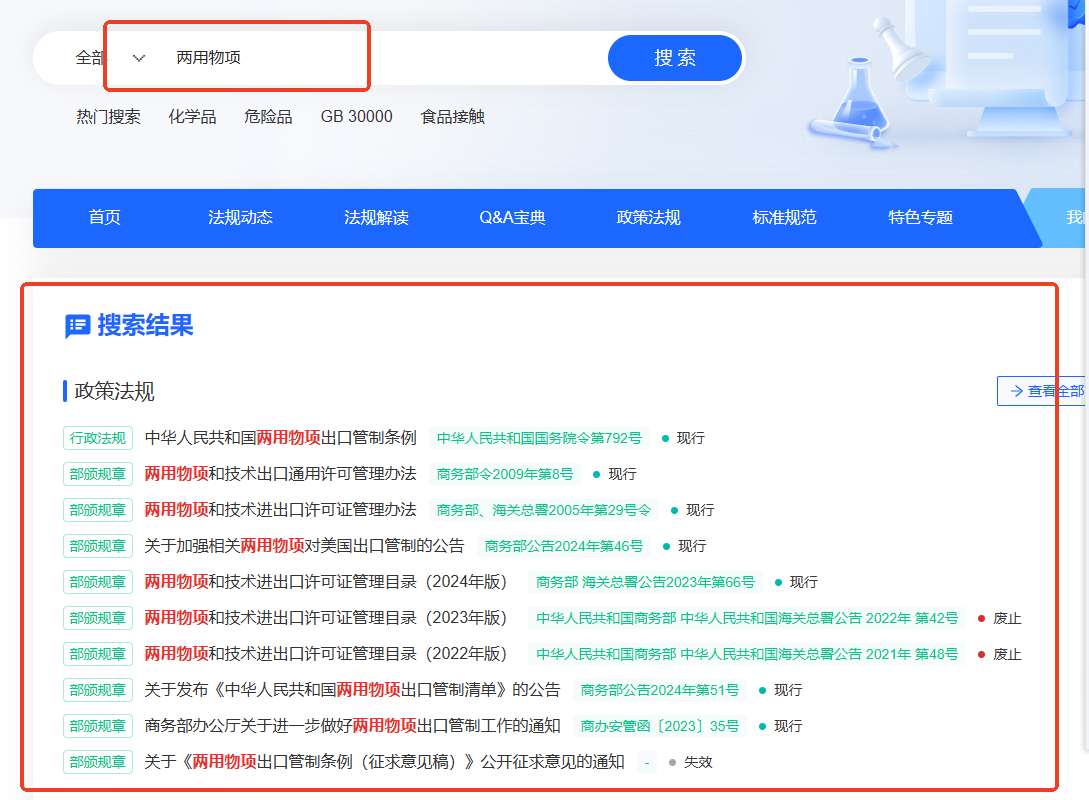Viewport: 1089px width, 800px height.
Task: Select hot search term GB 30000
Action: [356, 117]
